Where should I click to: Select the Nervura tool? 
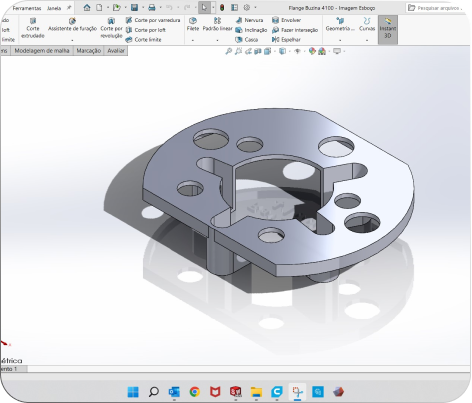coord(249,20)
